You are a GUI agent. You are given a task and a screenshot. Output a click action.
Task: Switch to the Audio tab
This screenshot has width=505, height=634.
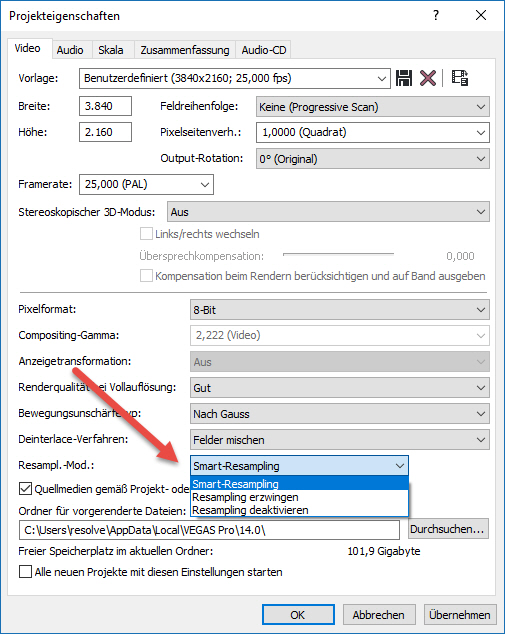(x=70, y=50)
